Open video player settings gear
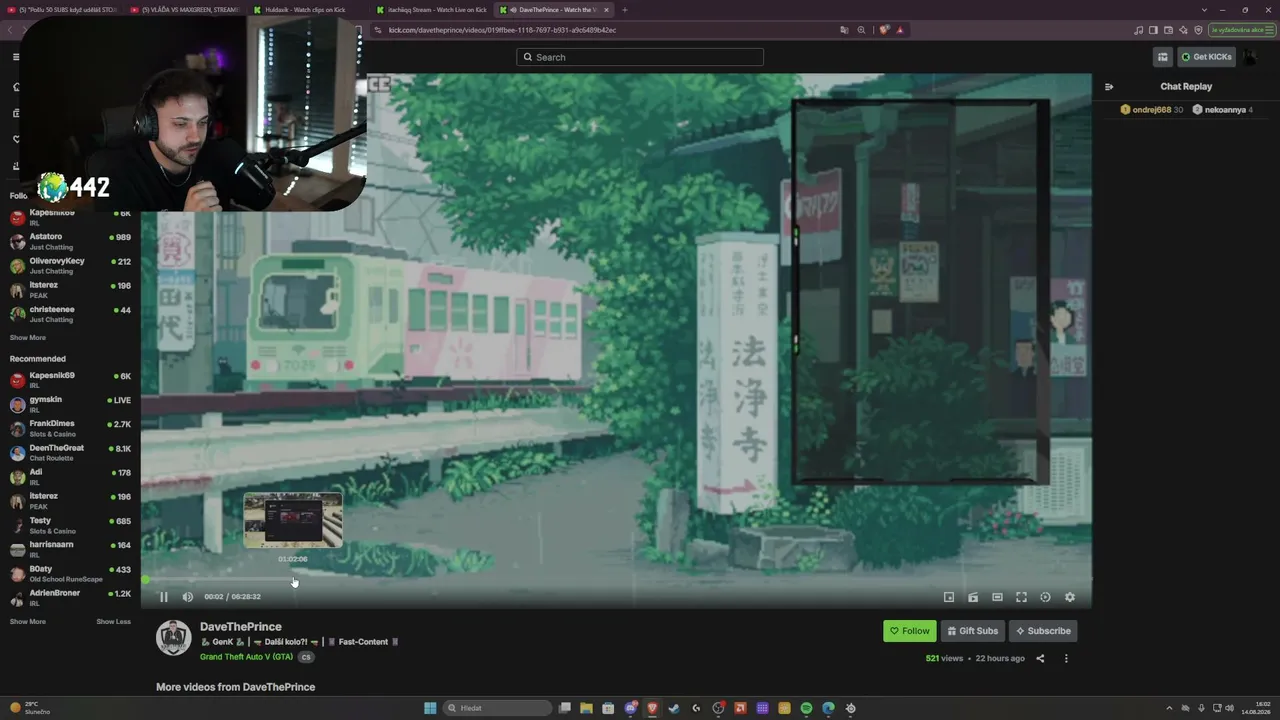Viewport: 1280px width, 720px height. (x=1070, y=597)
